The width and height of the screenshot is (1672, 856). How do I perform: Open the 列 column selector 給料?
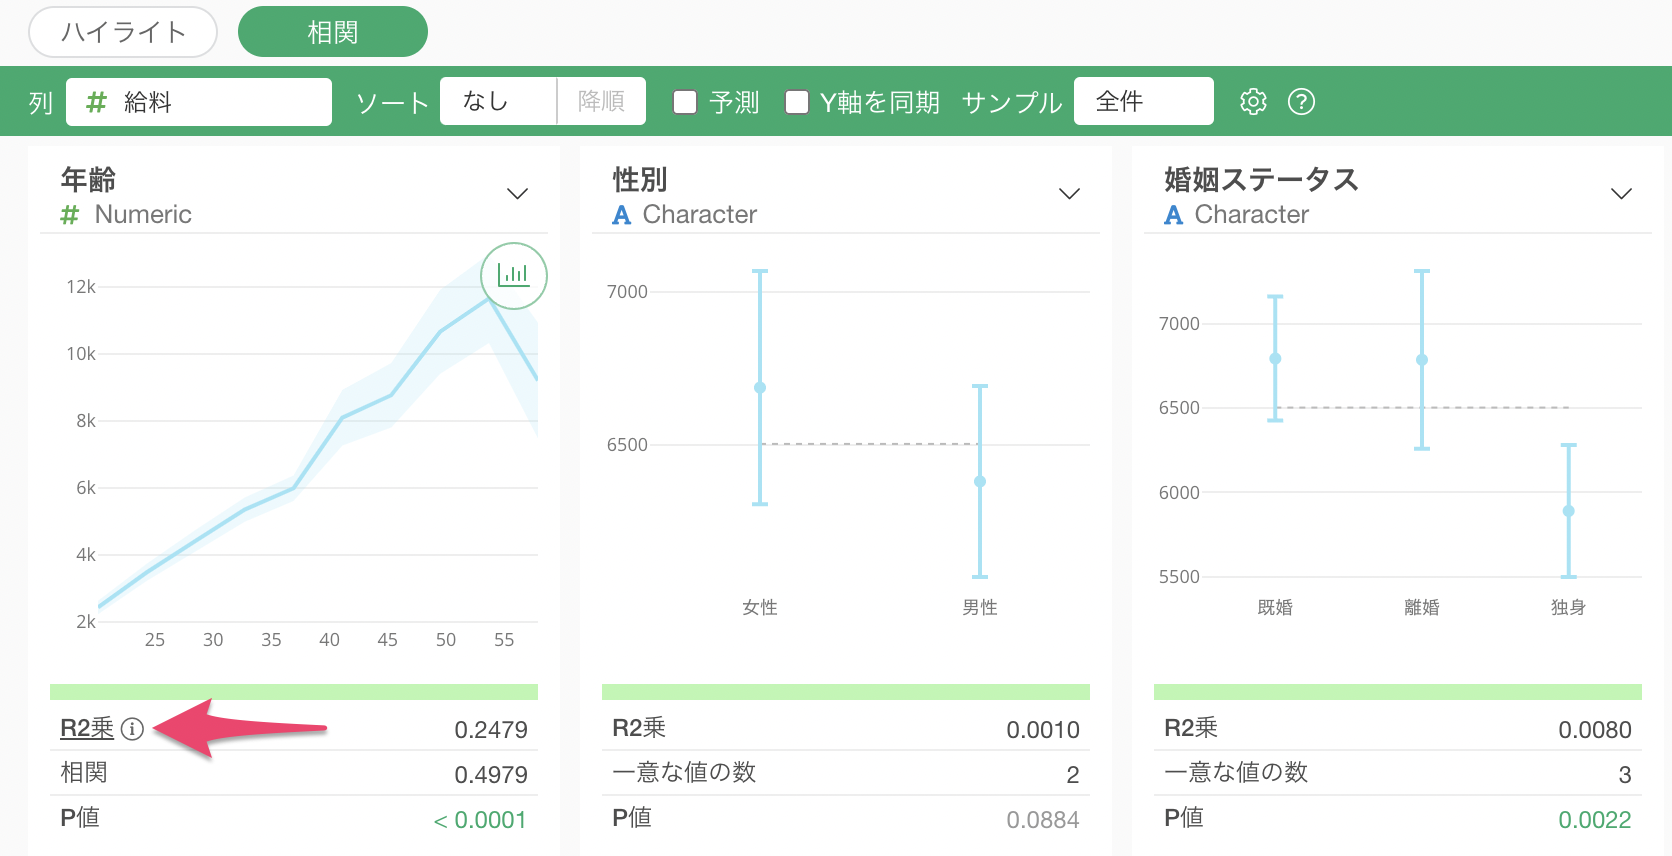click(199, 102)
